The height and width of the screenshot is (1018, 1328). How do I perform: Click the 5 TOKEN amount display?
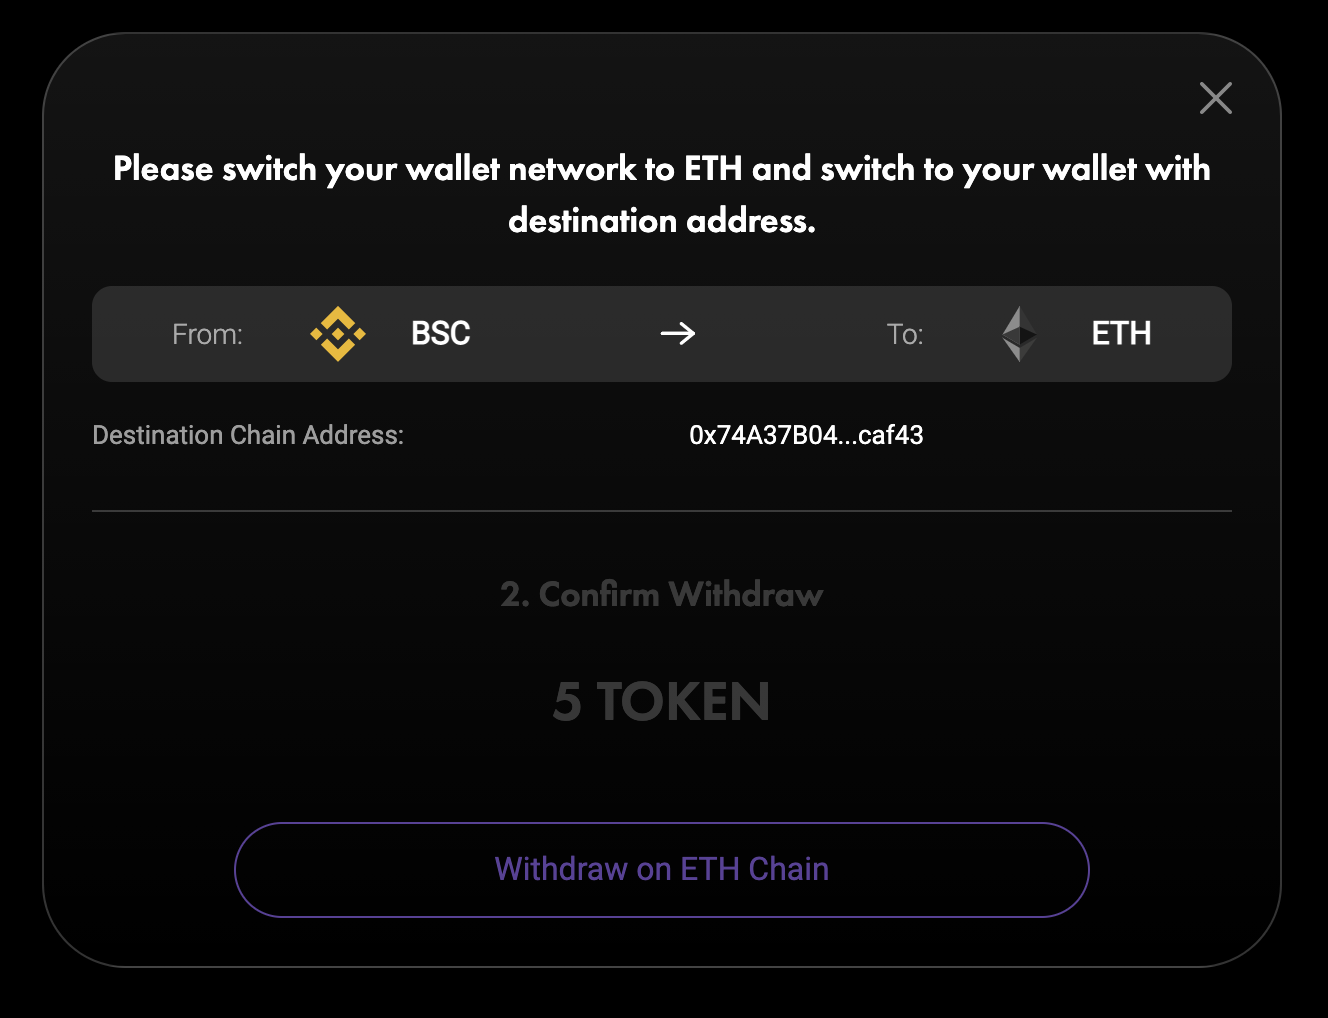[662, 701]
